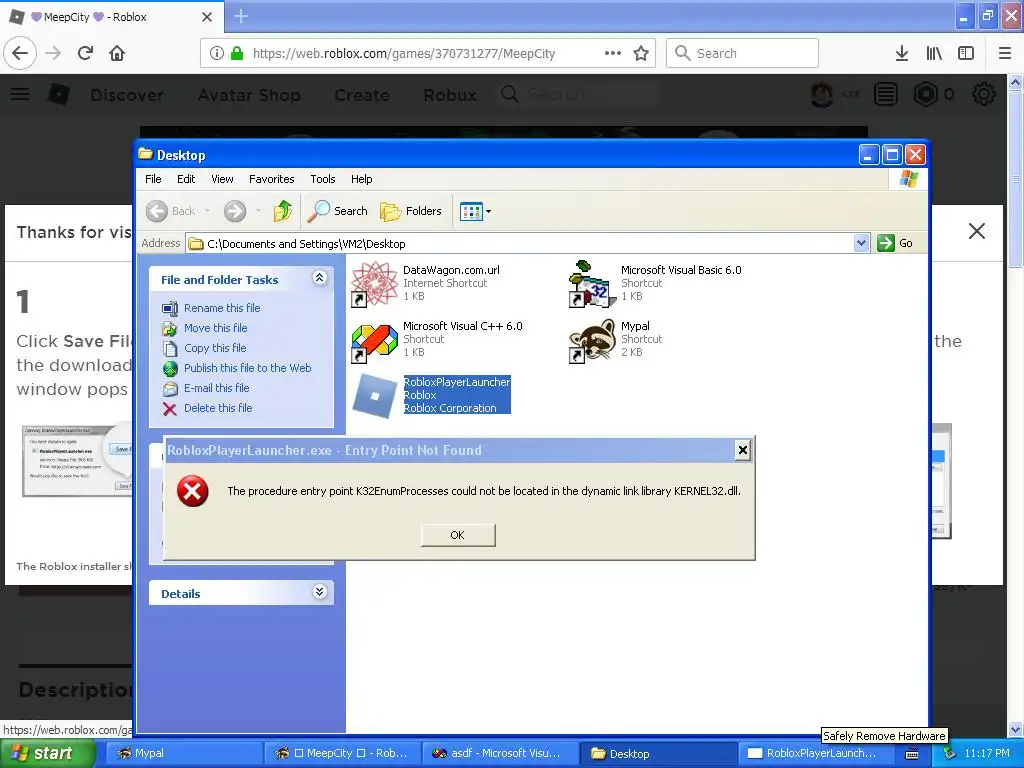Open the Help menu in Desktop window
1024x768 pixels.
click(361, 179)
